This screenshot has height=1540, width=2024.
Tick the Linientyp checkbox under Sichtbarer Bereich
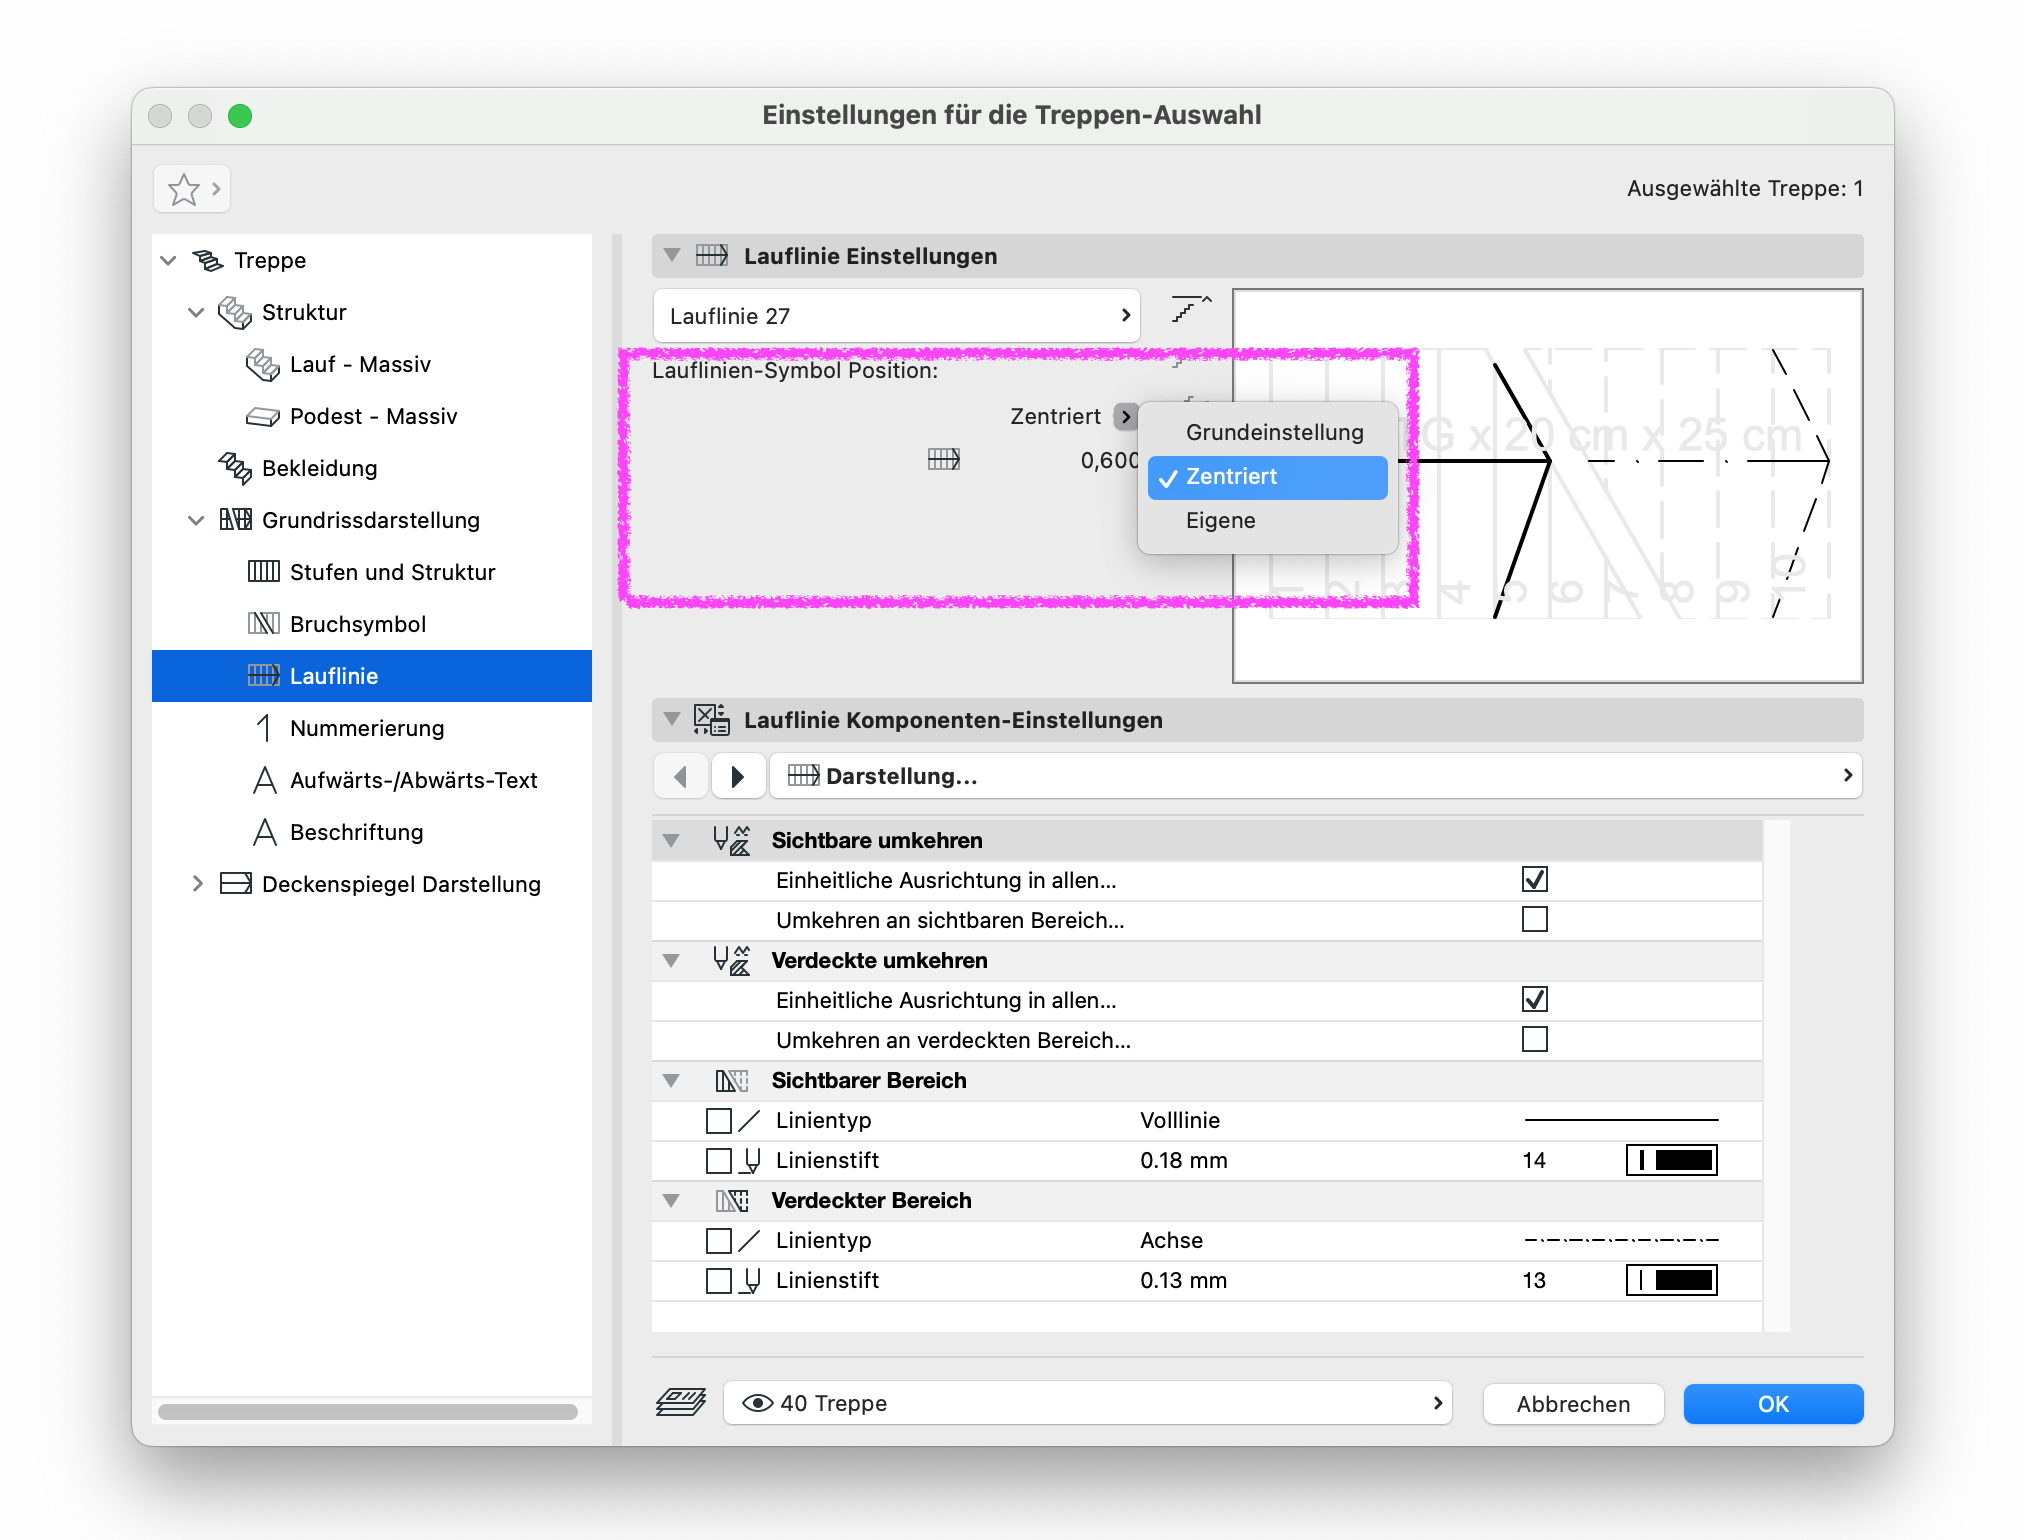click(x=718, y=1120)
